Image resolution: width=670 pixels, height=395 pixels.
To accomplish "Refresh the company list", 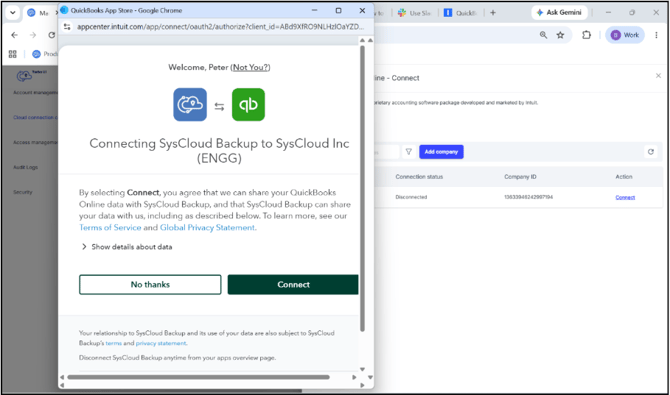I will 651,152.
